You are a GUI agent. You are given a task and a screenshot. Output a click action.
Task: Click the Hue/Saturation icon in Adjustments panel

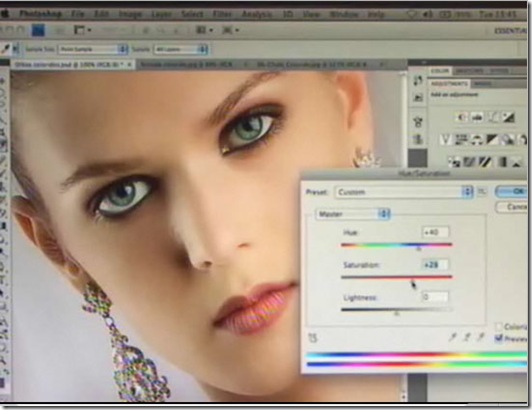pos(461,139)
